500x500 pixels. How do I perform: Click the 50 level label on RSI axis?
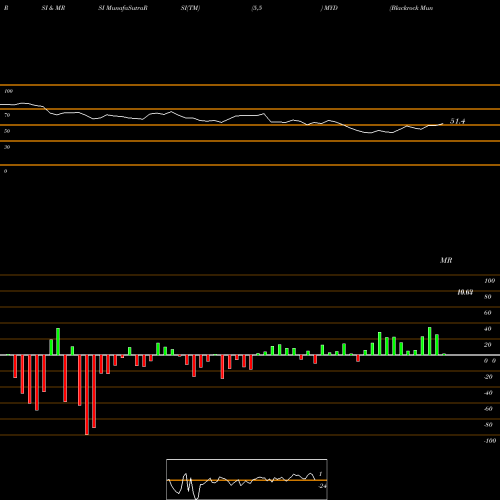[7, 131]
